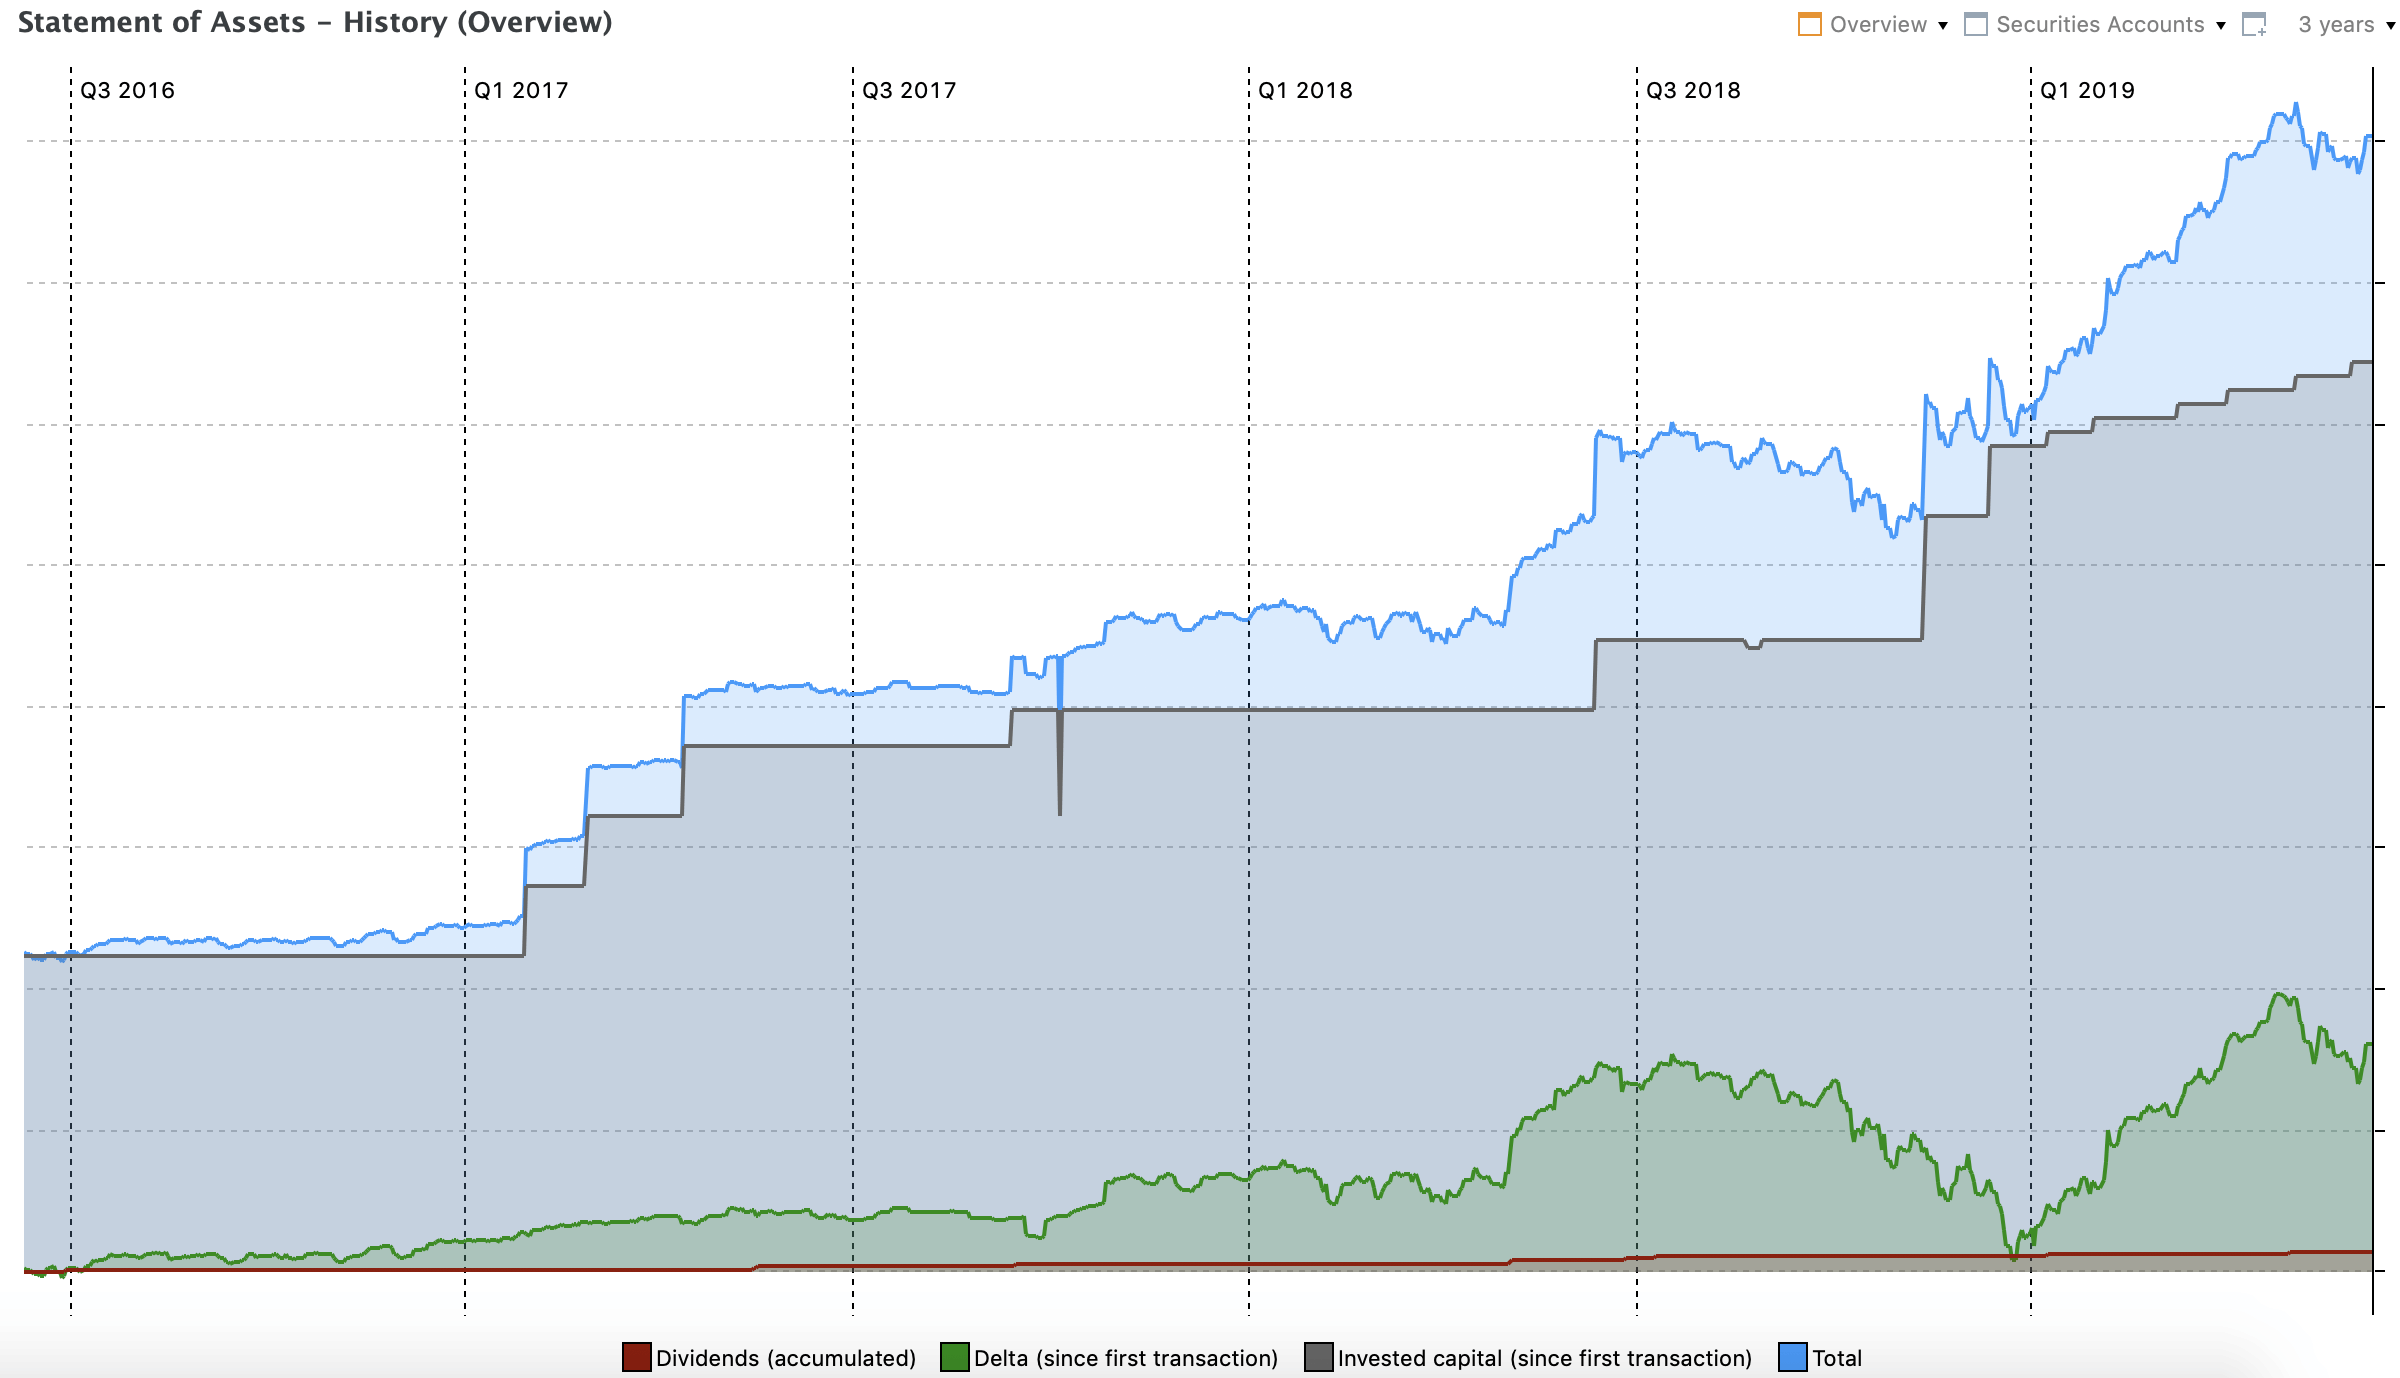Image resolution: width=2400 pixels, height=1378 pixels.
Task: Open the 3 years reporting period dropdown
Action: (x=2391, y=26)
